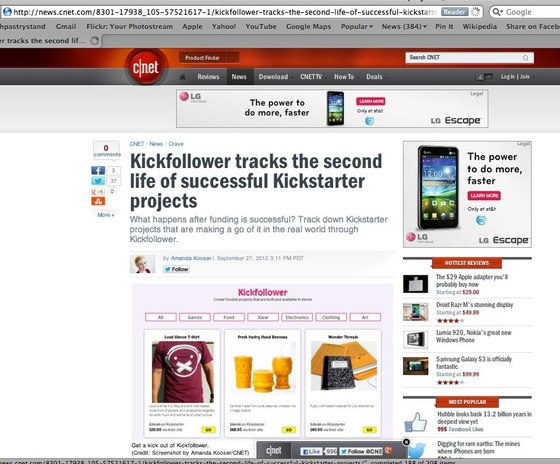Open the Reviews navigation menu
The image size is (560, 464).
(209, 77)
